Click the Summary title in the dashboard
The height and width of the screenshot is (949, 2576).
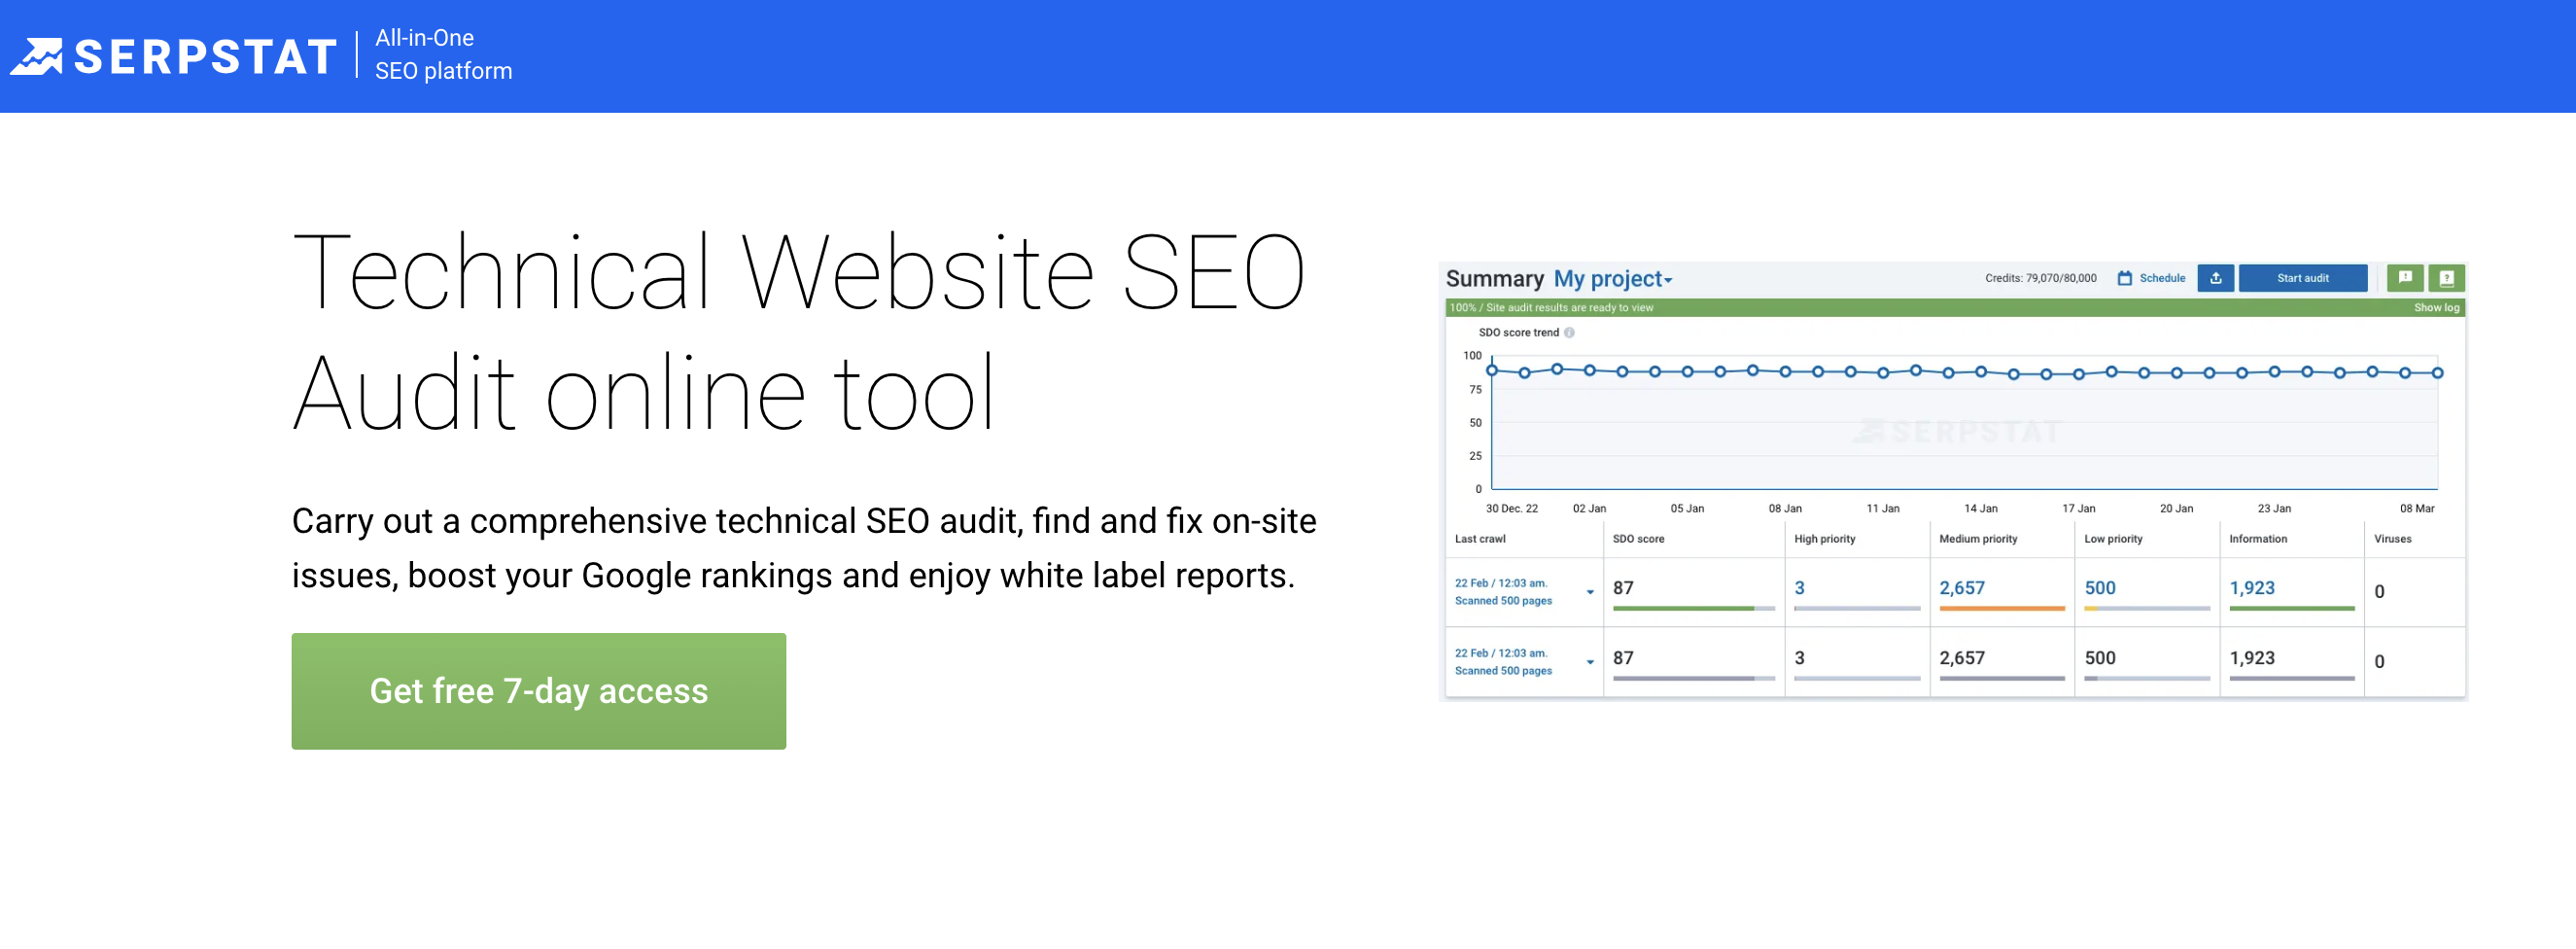(x=1494, y=279)
